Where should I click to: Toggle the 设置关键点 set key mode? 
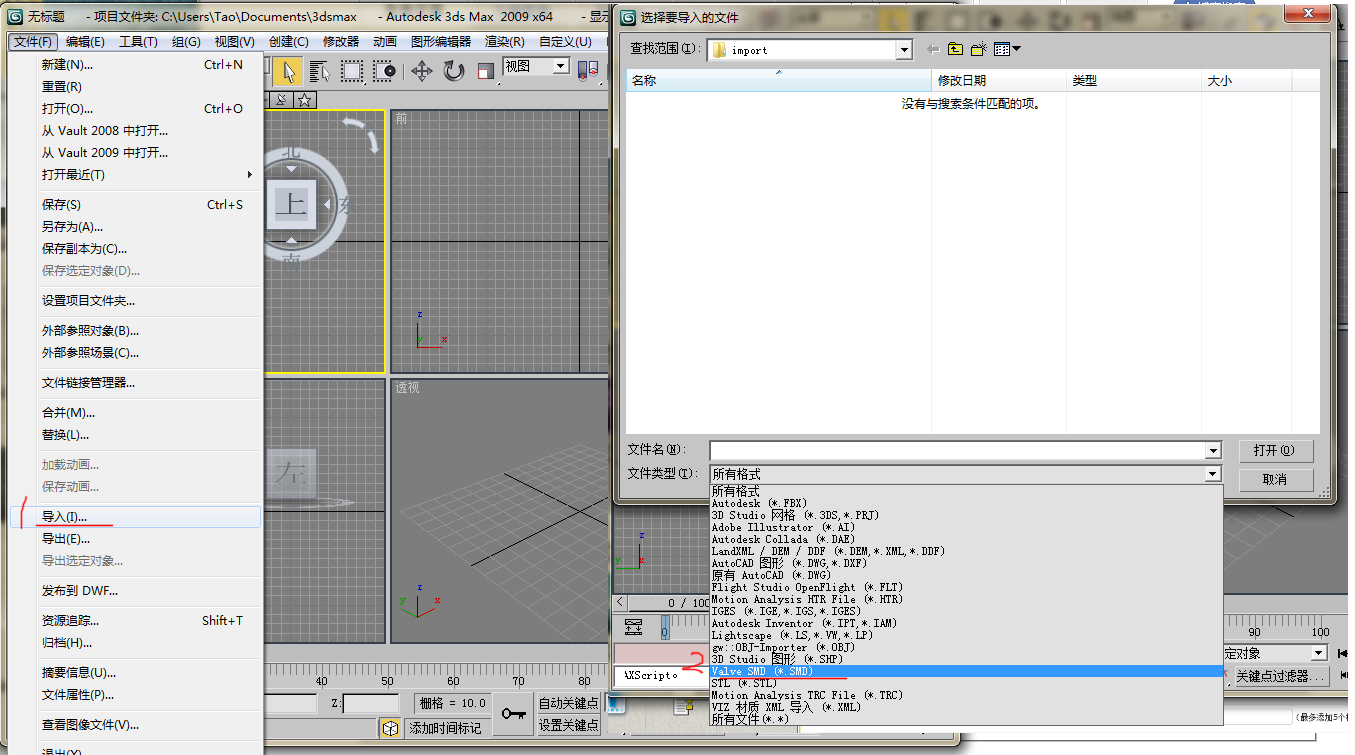(568, 725)
